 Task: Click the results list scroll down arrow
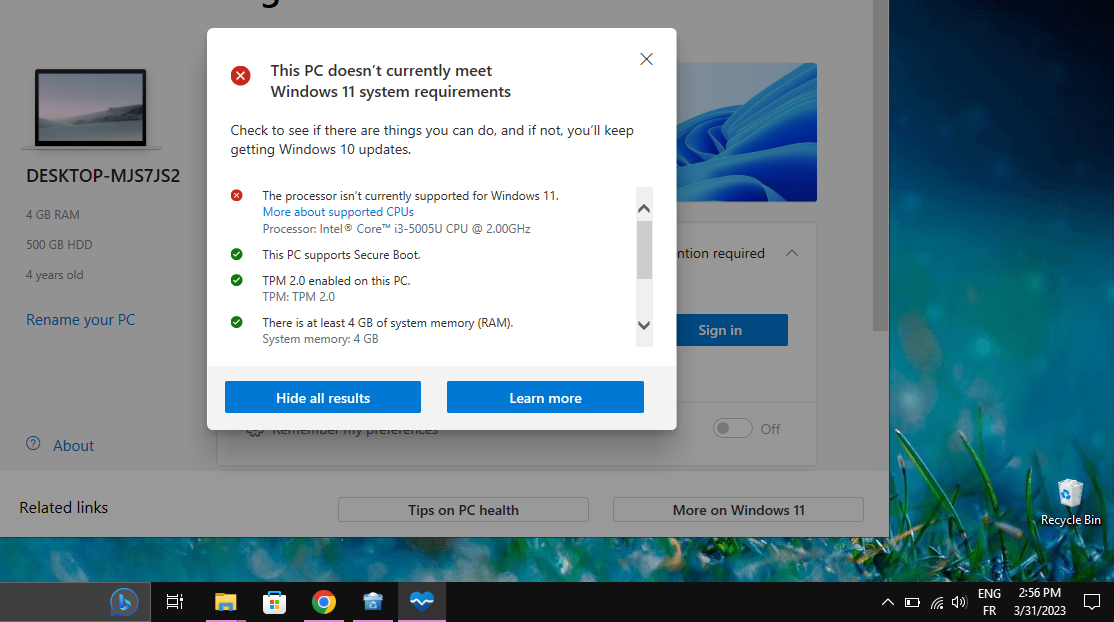point(644,326)
